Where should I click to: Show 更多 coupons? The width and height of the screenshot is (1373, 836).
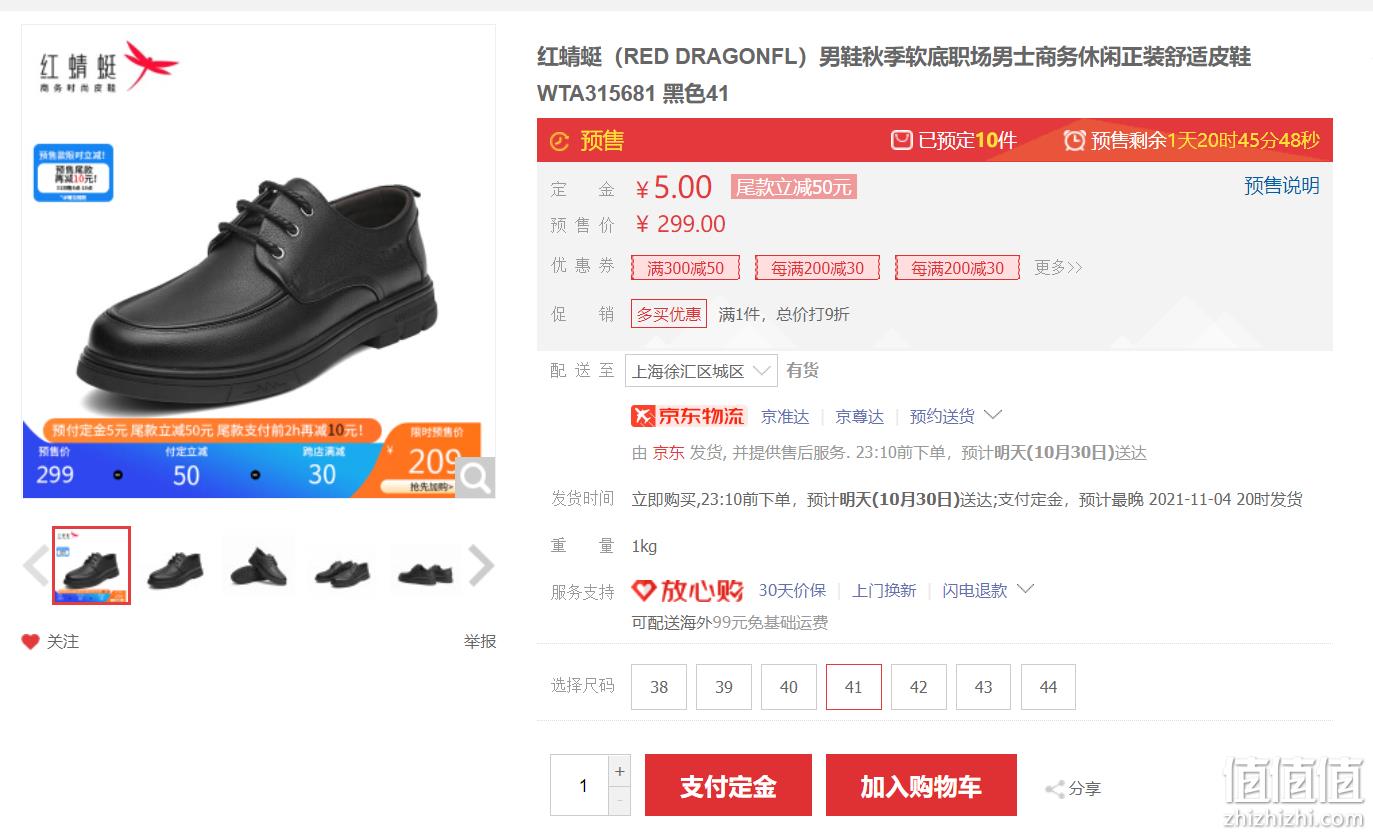pyautogui.click(x=1058, y=267)
